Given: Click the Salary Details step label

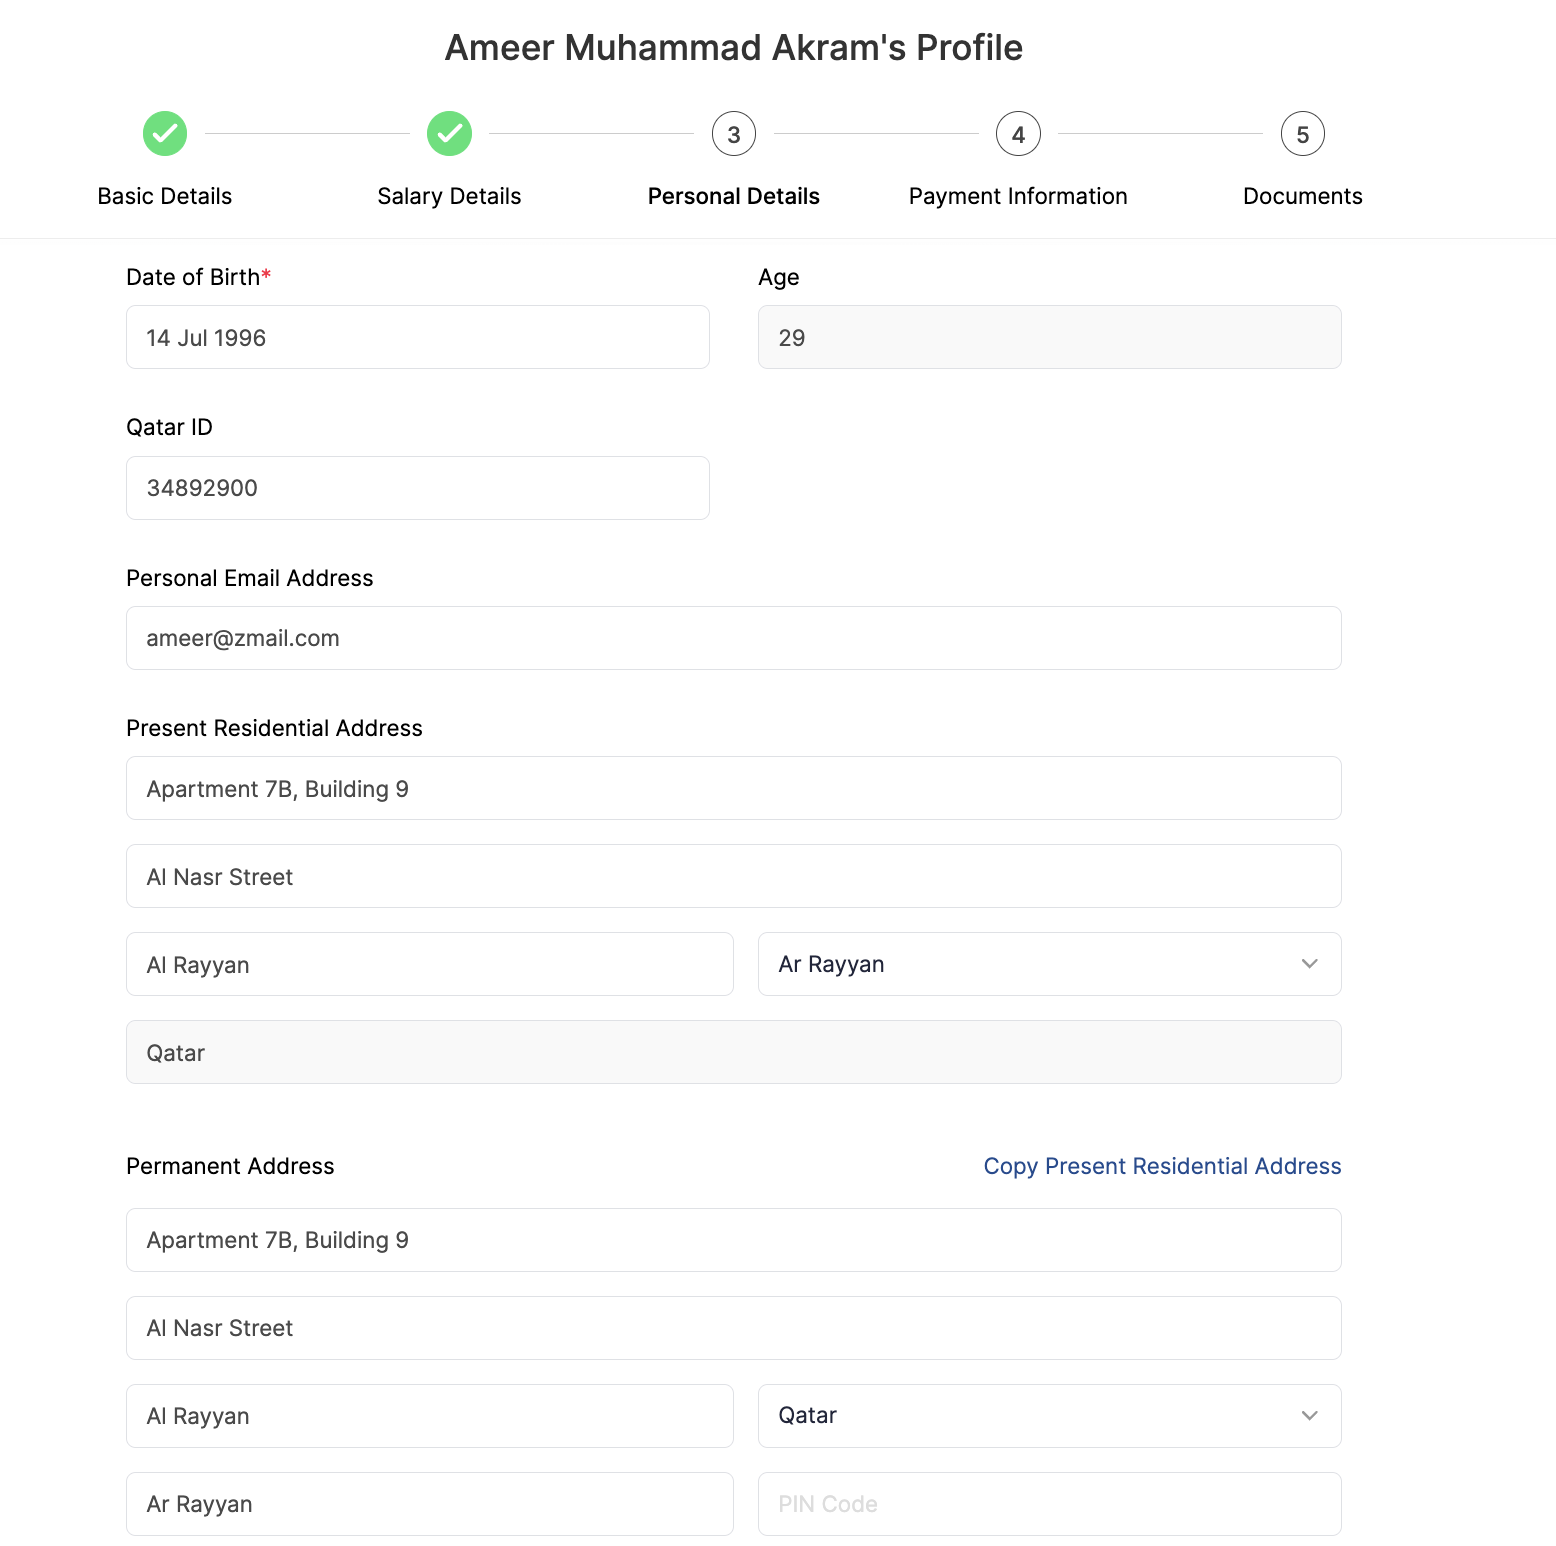Looking at the screenshot, I should 449,196.
